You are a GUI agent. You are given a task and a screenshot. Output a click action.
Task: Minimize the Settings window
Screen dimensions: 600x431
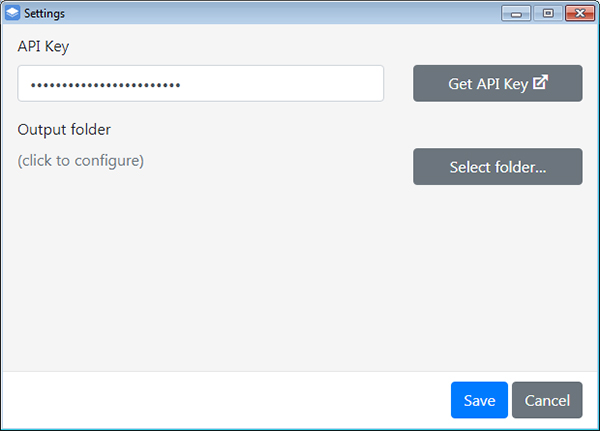518,13
